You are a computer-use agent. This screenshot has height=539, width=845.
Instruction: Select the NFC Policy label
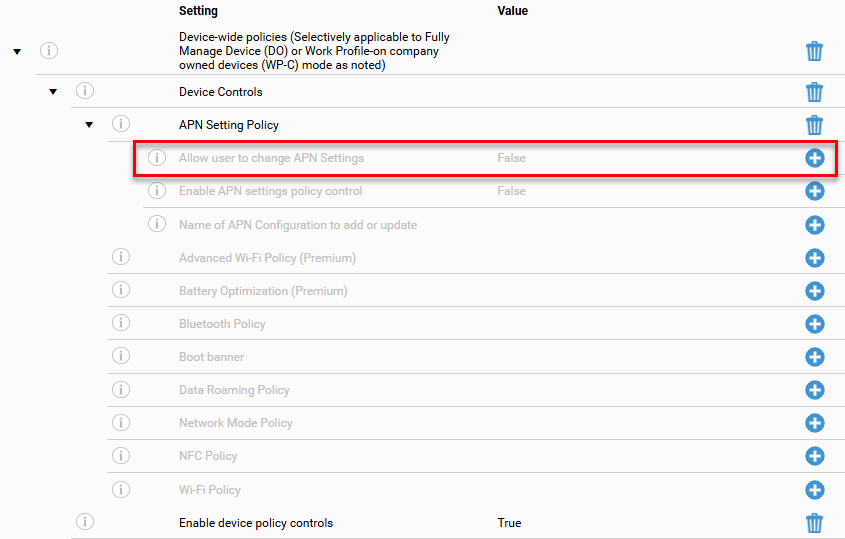tap(208, 456)
